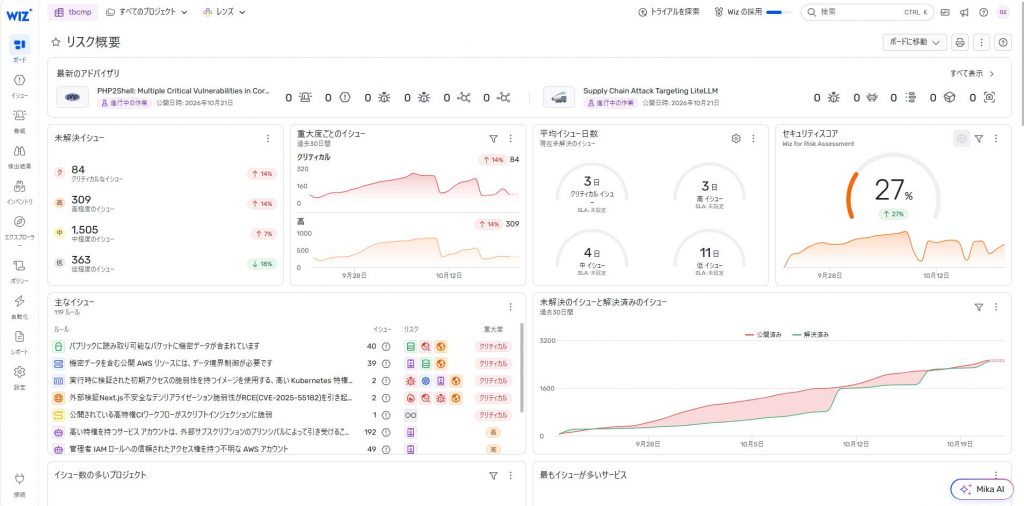Open 重大度ごとのイシュー widget three-dot menu
The image size is (1024, 506).
[x=511, y=138]
